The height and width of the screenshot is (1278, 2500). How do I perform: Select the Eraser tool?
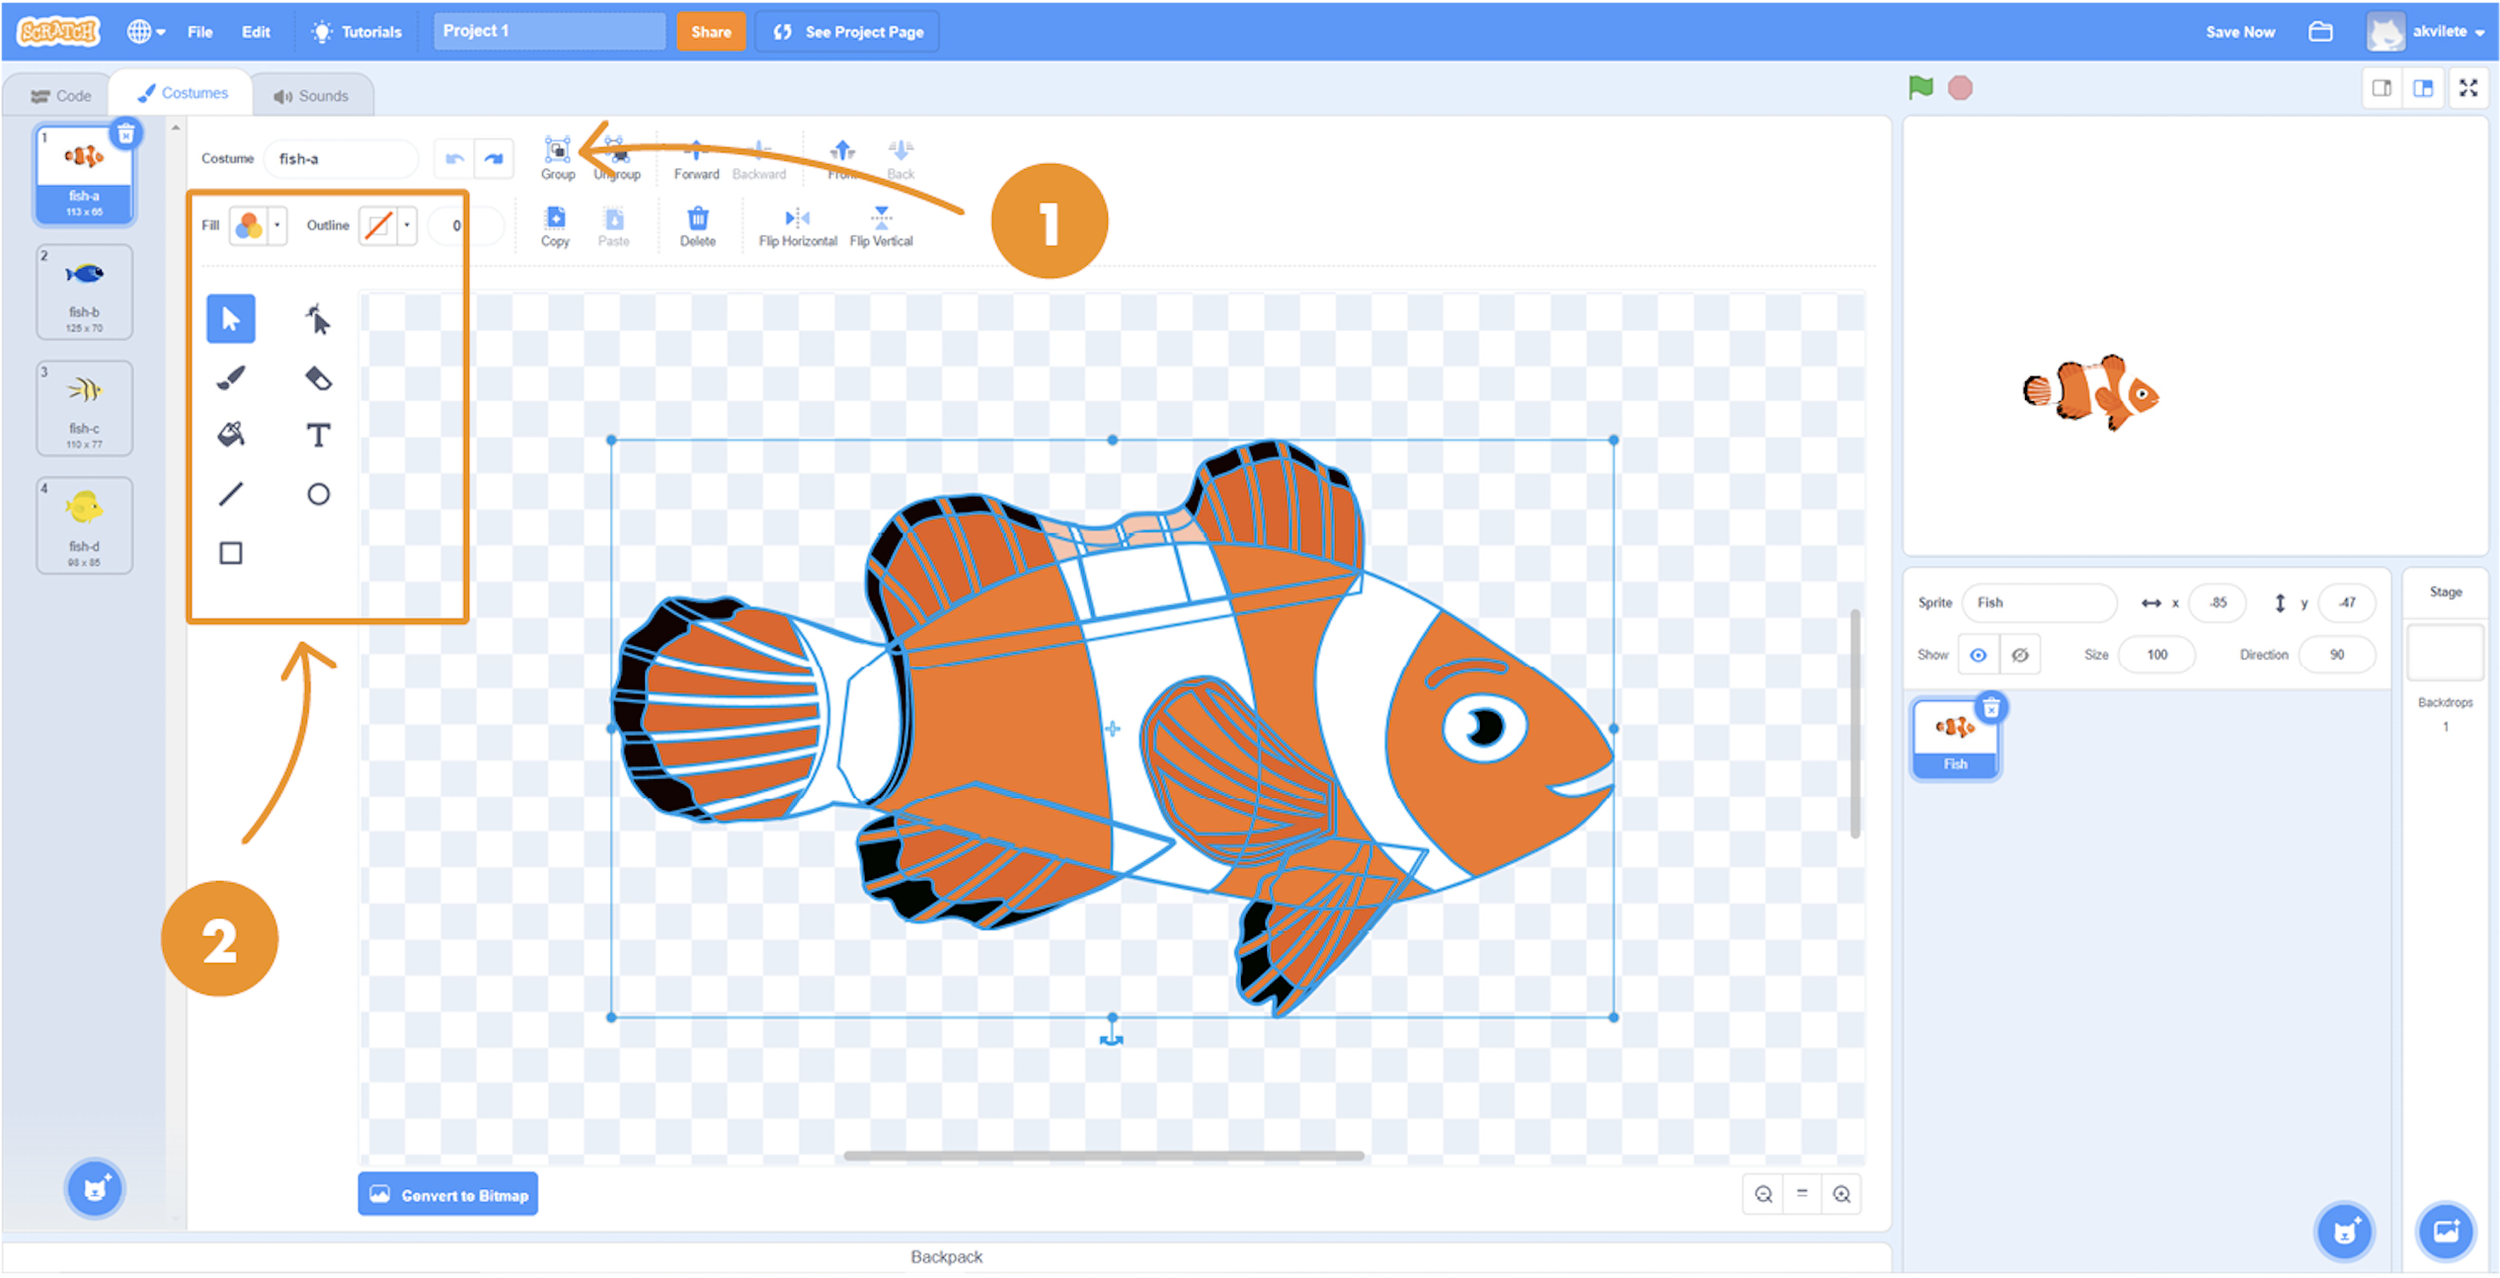tap(318, 378)
